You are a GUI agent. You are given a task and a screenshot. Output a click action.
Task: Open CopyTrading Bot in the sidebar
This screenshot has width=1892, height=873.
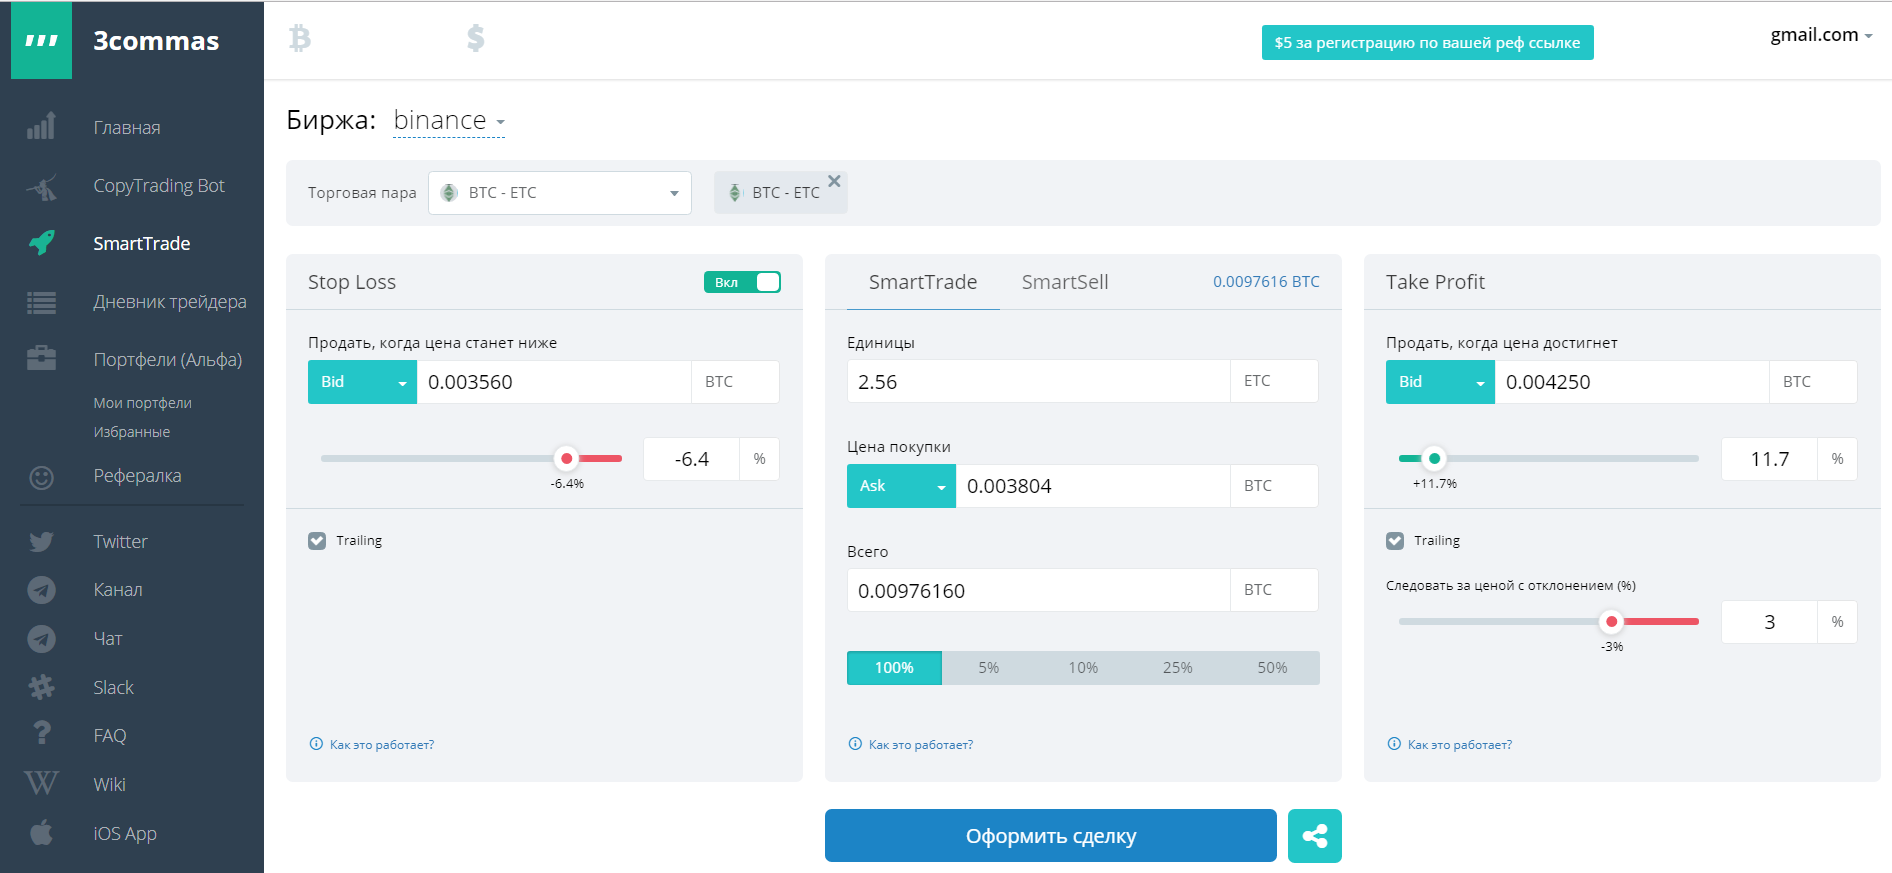coord(159,186)
